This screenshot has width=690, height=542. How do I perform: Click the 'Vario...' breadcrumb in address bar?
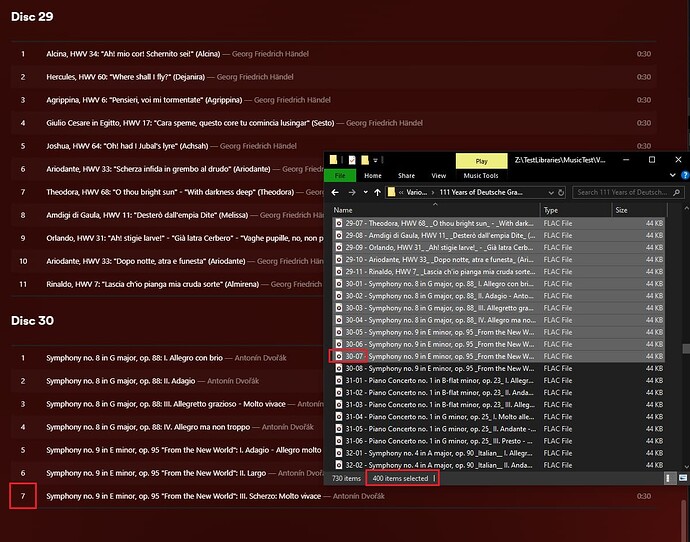point(416,192)
